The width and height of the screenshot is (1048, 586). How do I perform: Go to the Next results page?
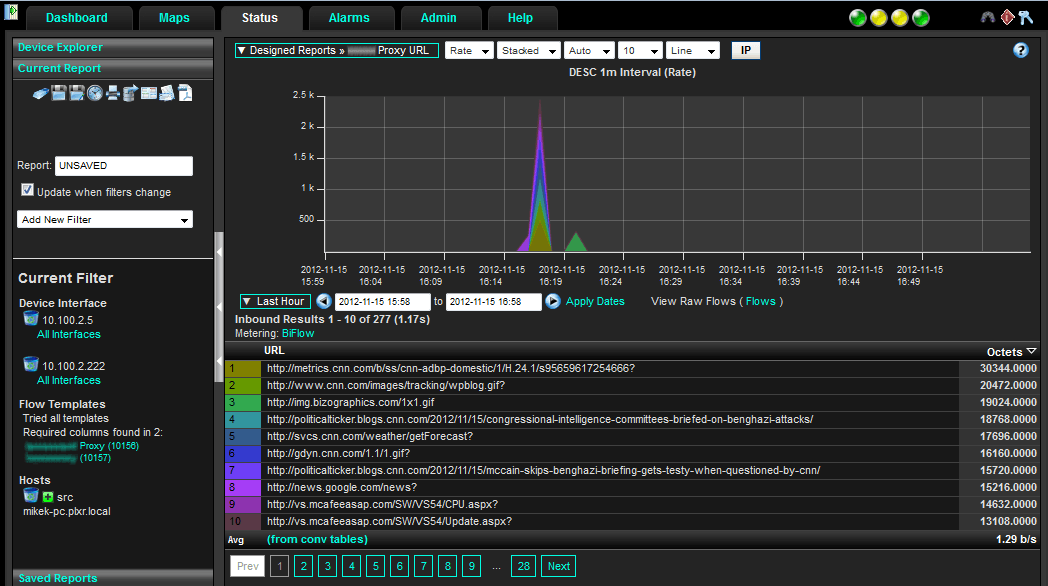point(559,567)
